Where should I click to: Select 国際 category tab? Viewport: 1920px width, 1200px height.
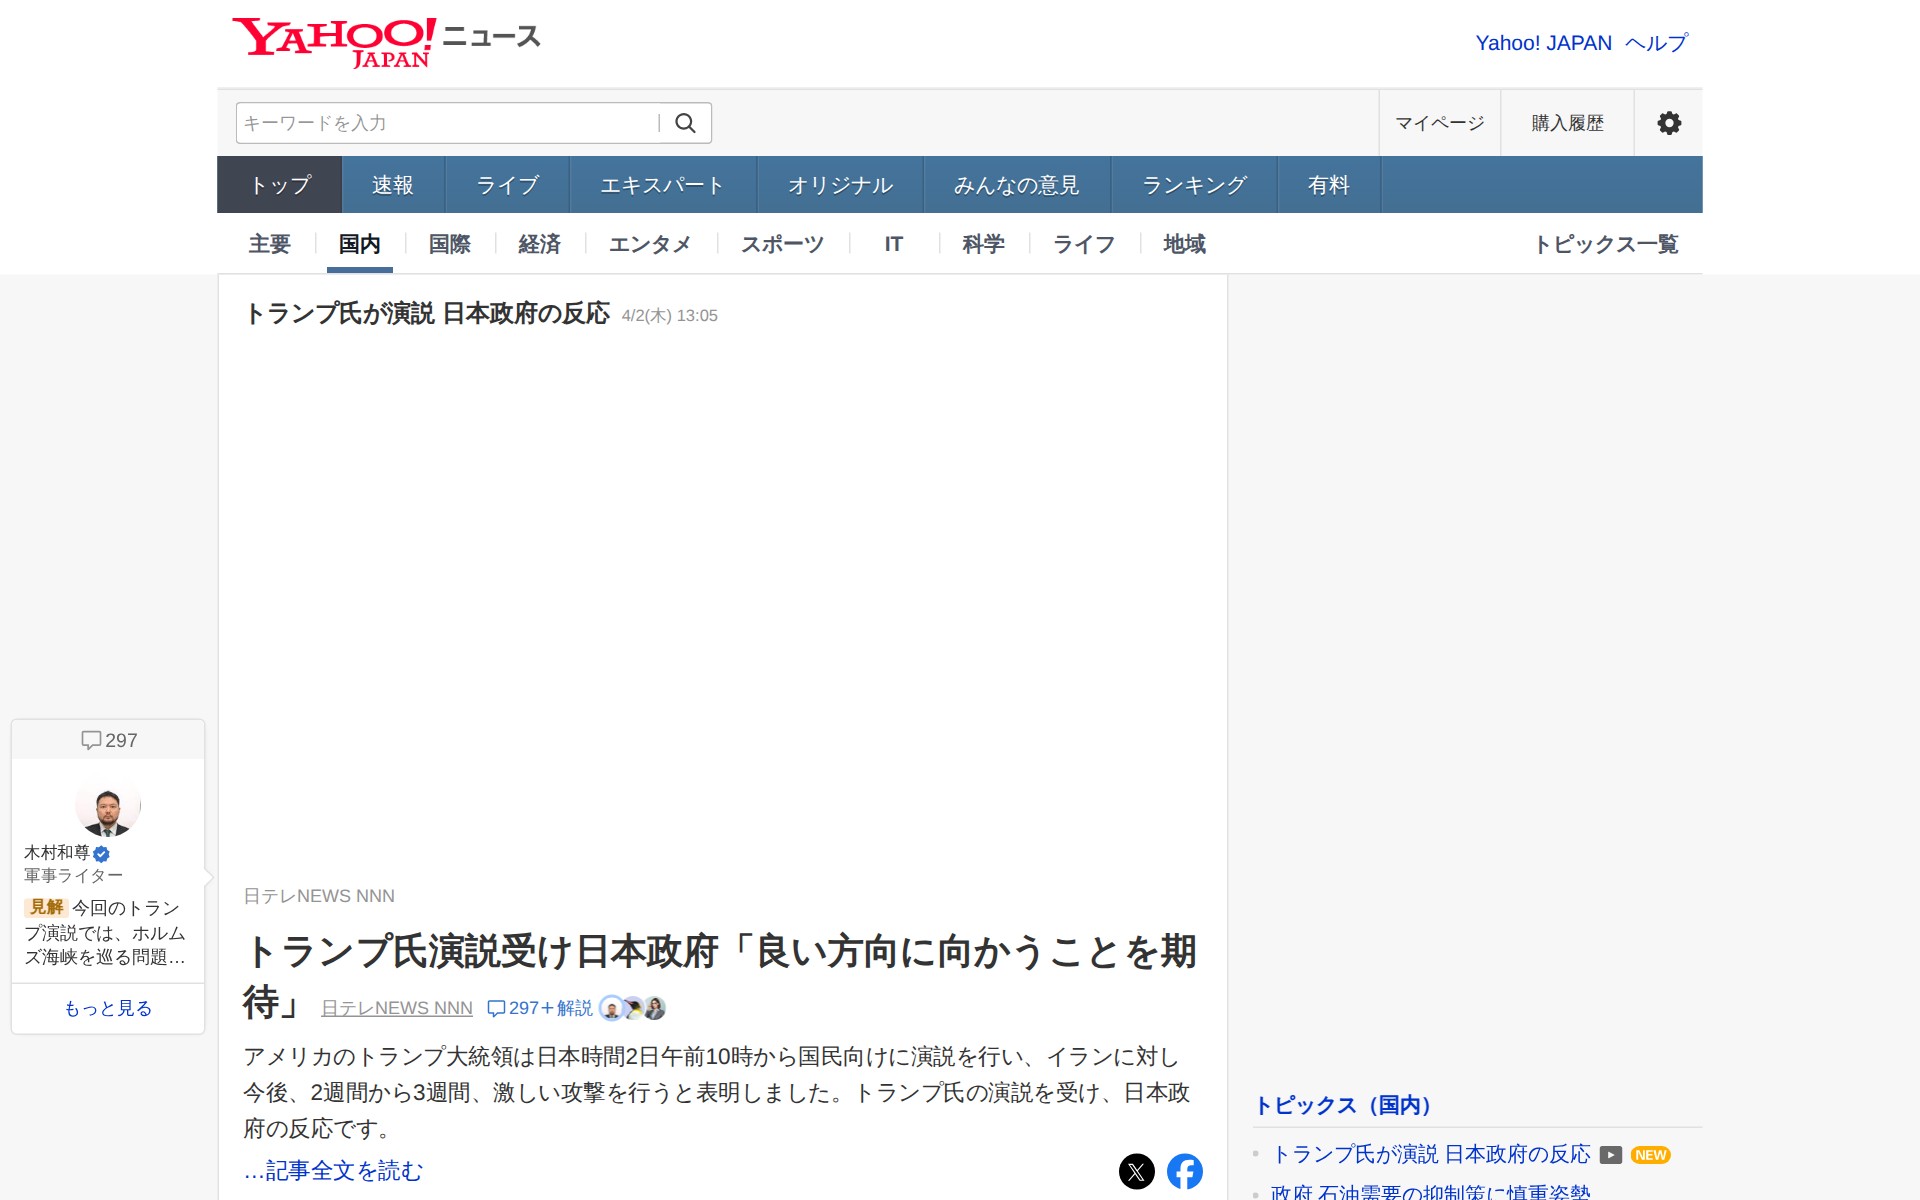tap(449, 244)
